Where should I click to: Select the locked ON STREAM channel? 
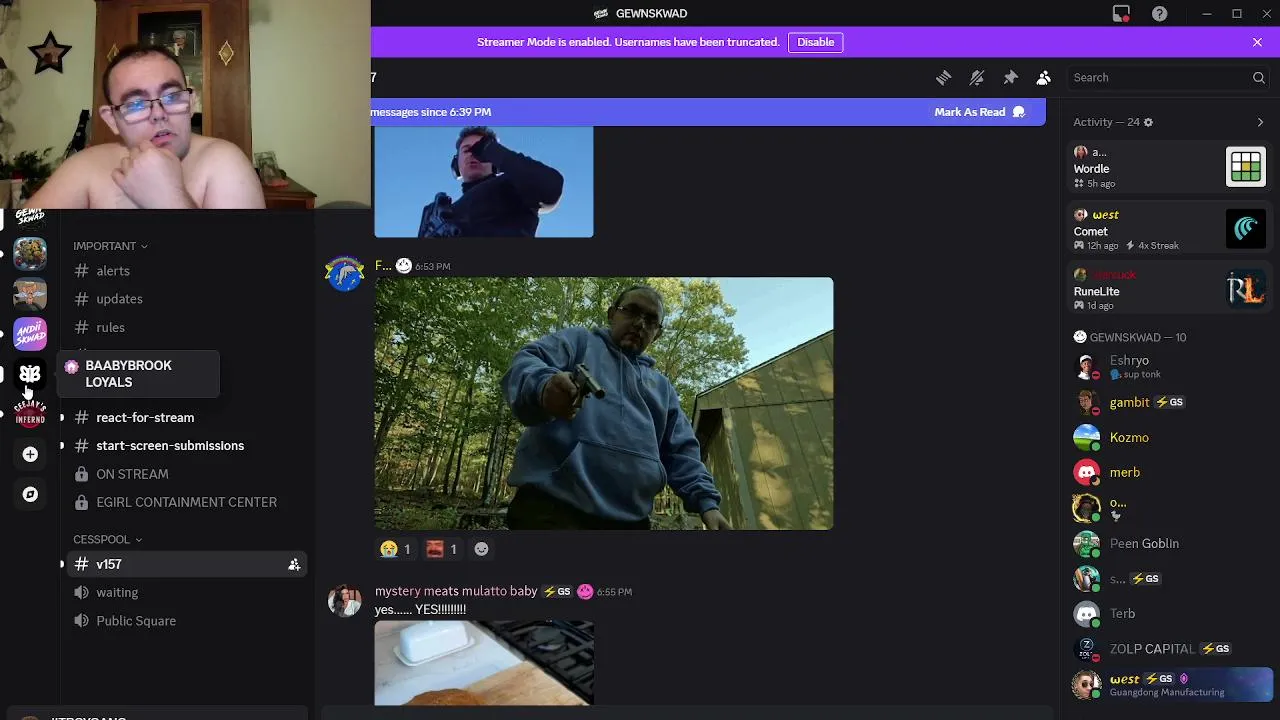[x=187, y=474]
